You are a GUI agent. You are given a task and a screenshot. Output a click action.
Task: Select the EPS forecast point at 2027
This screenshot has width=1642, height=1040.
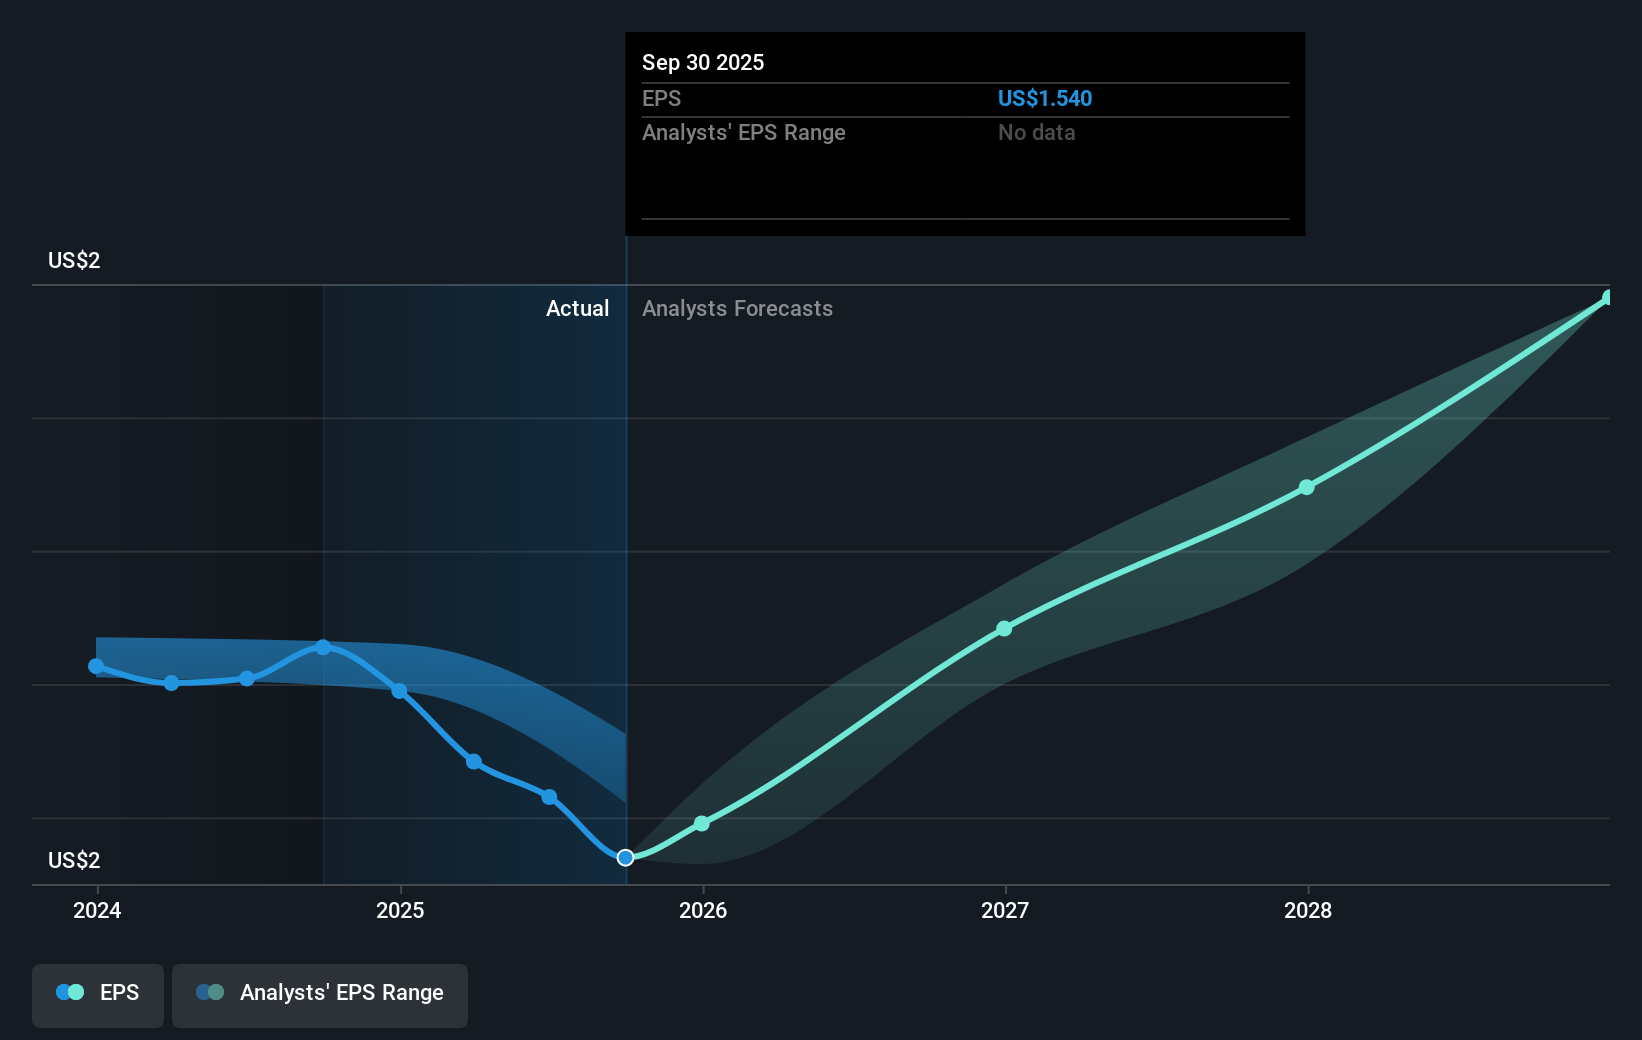(x=1004, y=629)
